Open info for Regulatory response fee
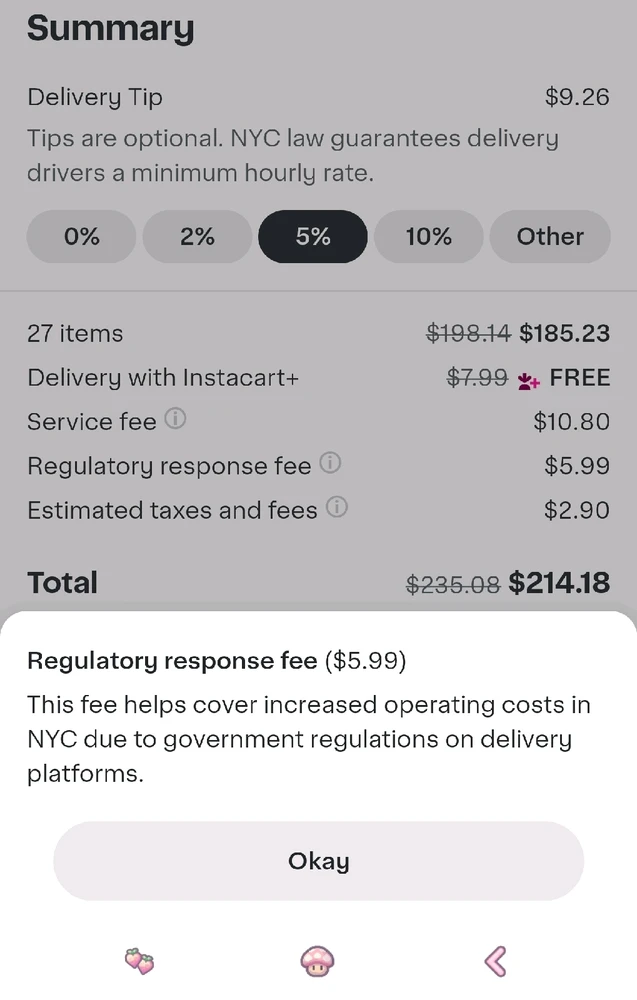 330,464
